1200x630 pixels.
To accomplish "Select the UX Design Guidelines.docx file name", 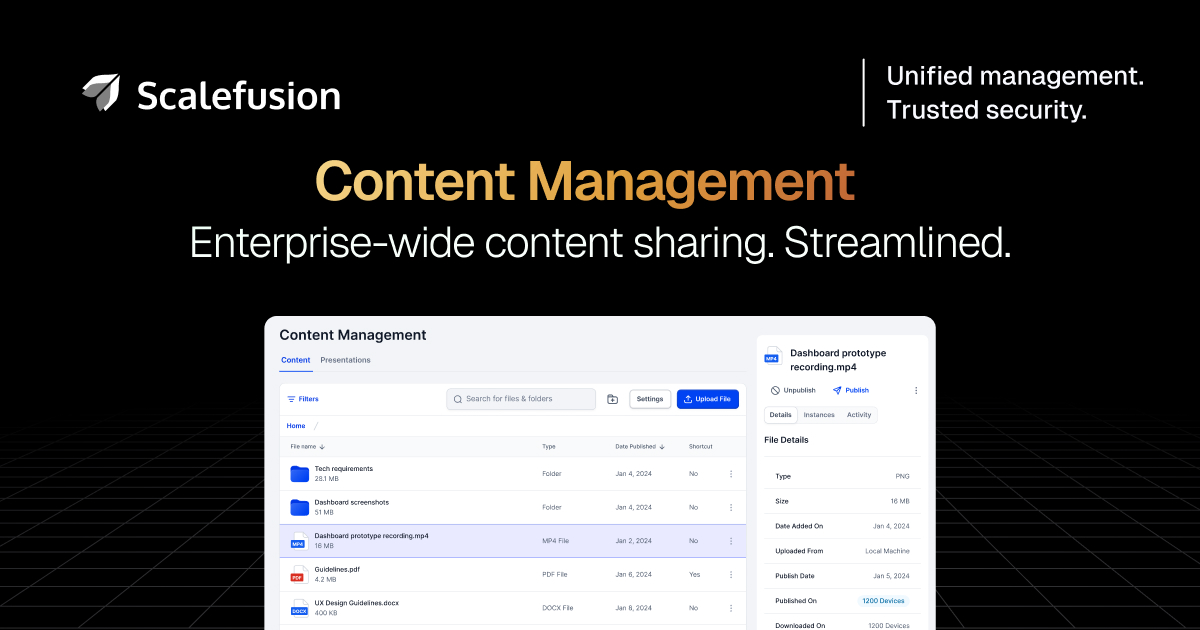I will 356,602.
